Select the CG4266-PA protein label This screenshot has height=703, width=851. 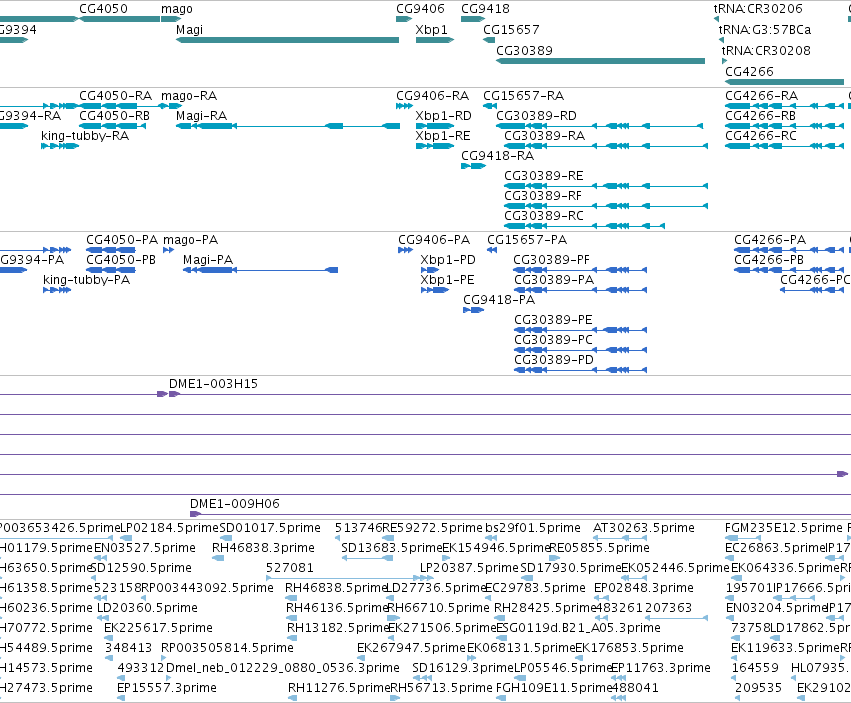pos(770,240)
